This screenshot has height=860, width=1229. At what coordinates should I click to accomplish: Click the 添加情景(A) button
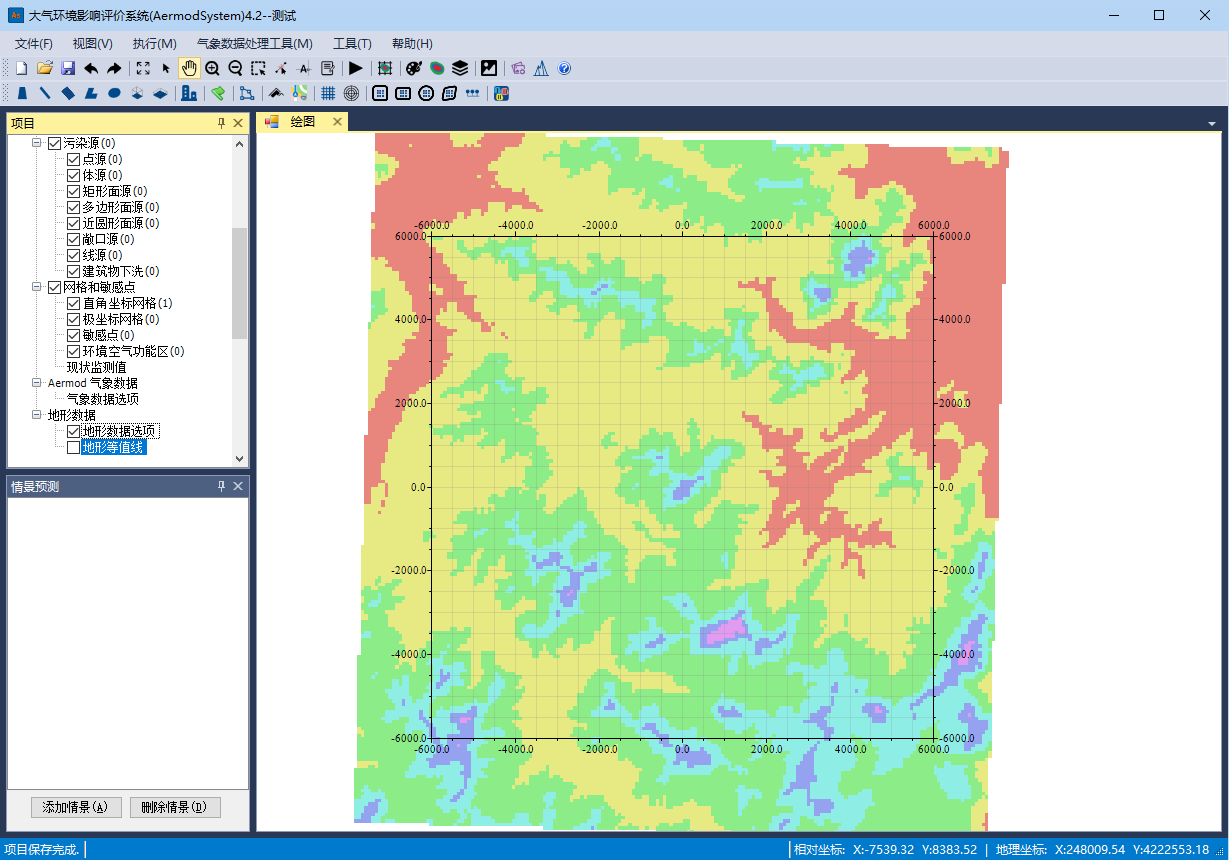(76, 807)
